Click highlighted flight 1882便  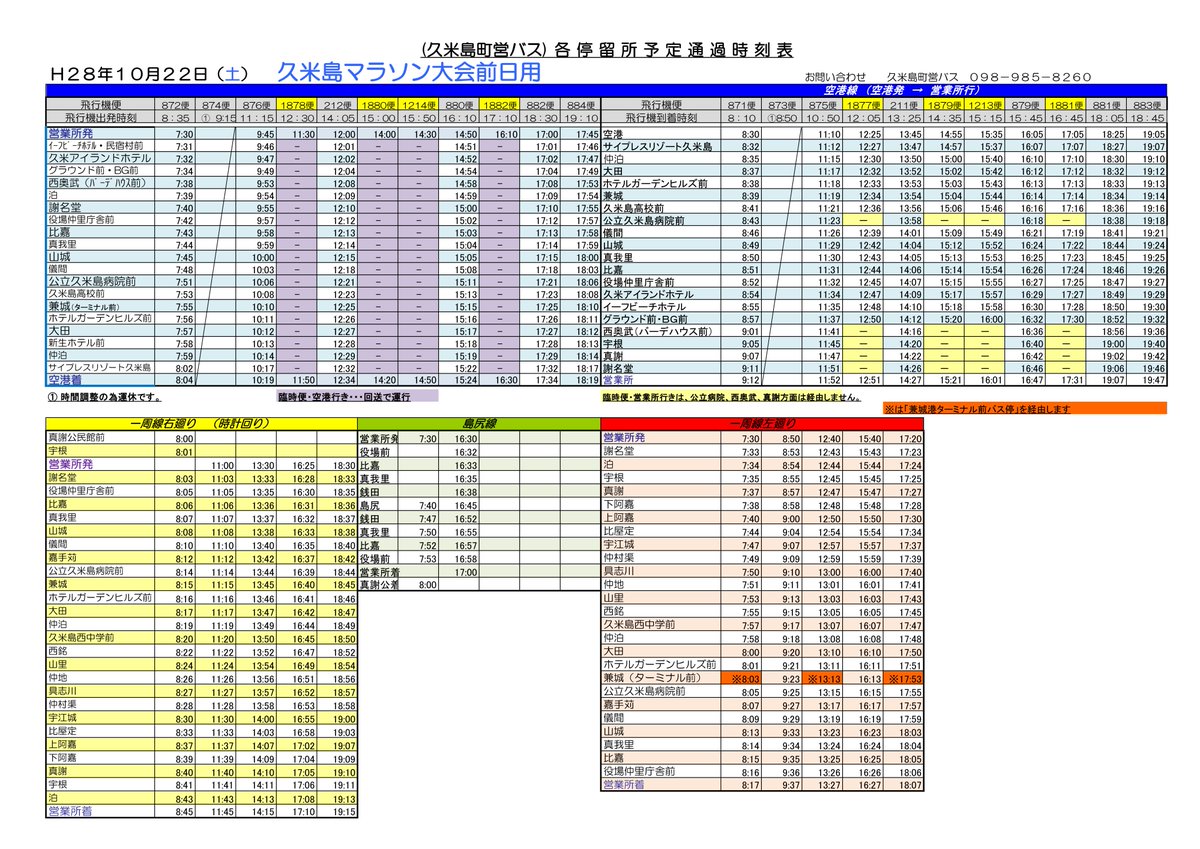497,104
